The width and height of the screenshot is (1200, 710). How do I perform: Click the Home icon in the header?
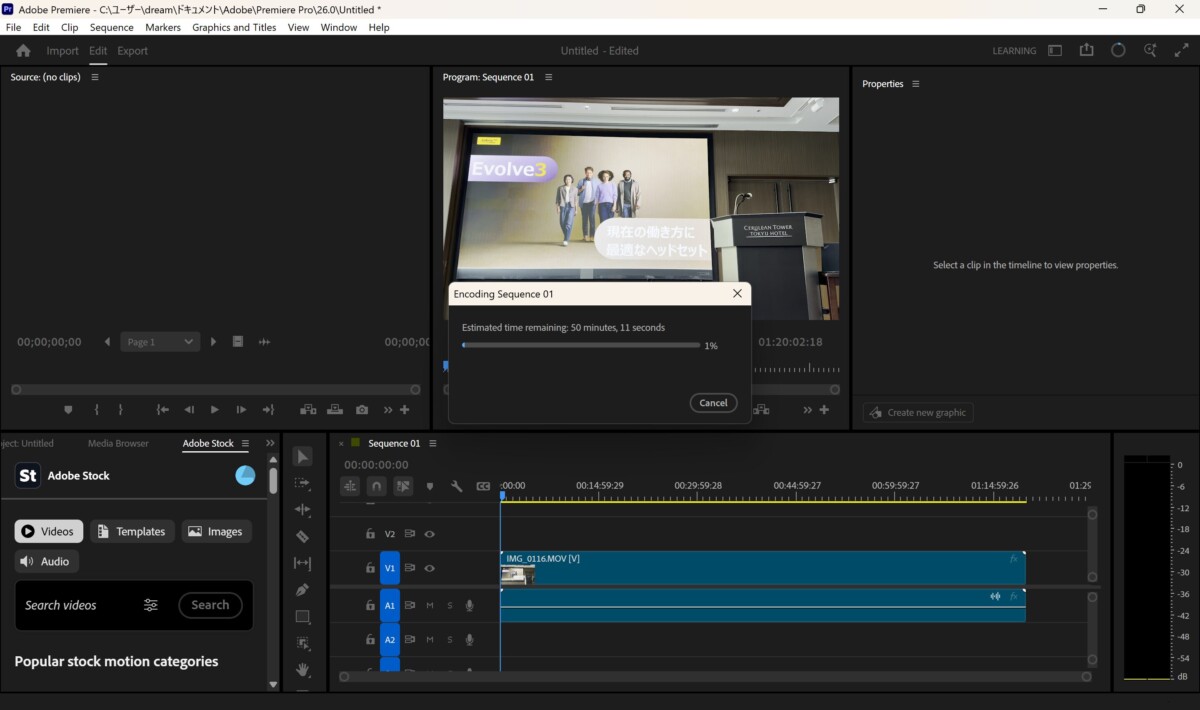(x=23, y=51)
